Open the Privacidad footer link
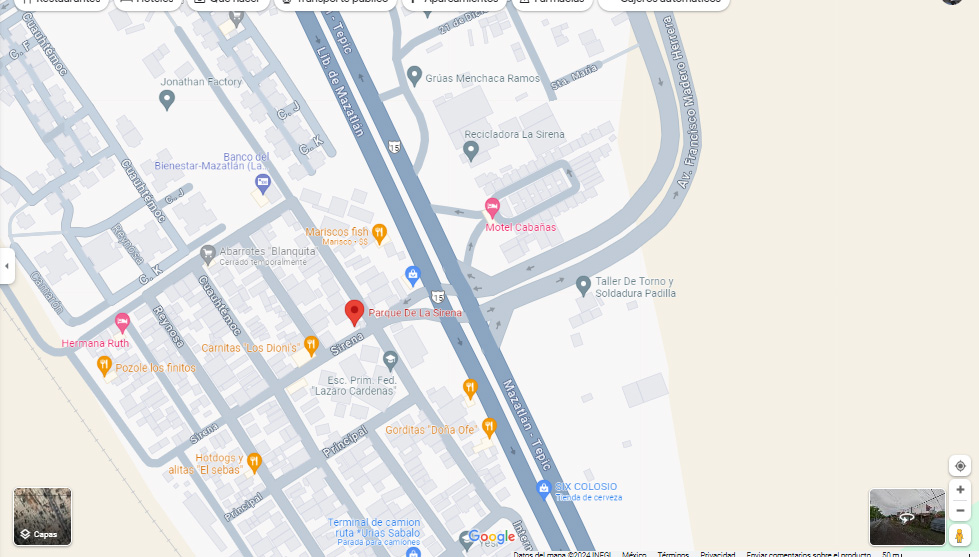This screenshot has width=979, height=557. (x=717, y=554)
